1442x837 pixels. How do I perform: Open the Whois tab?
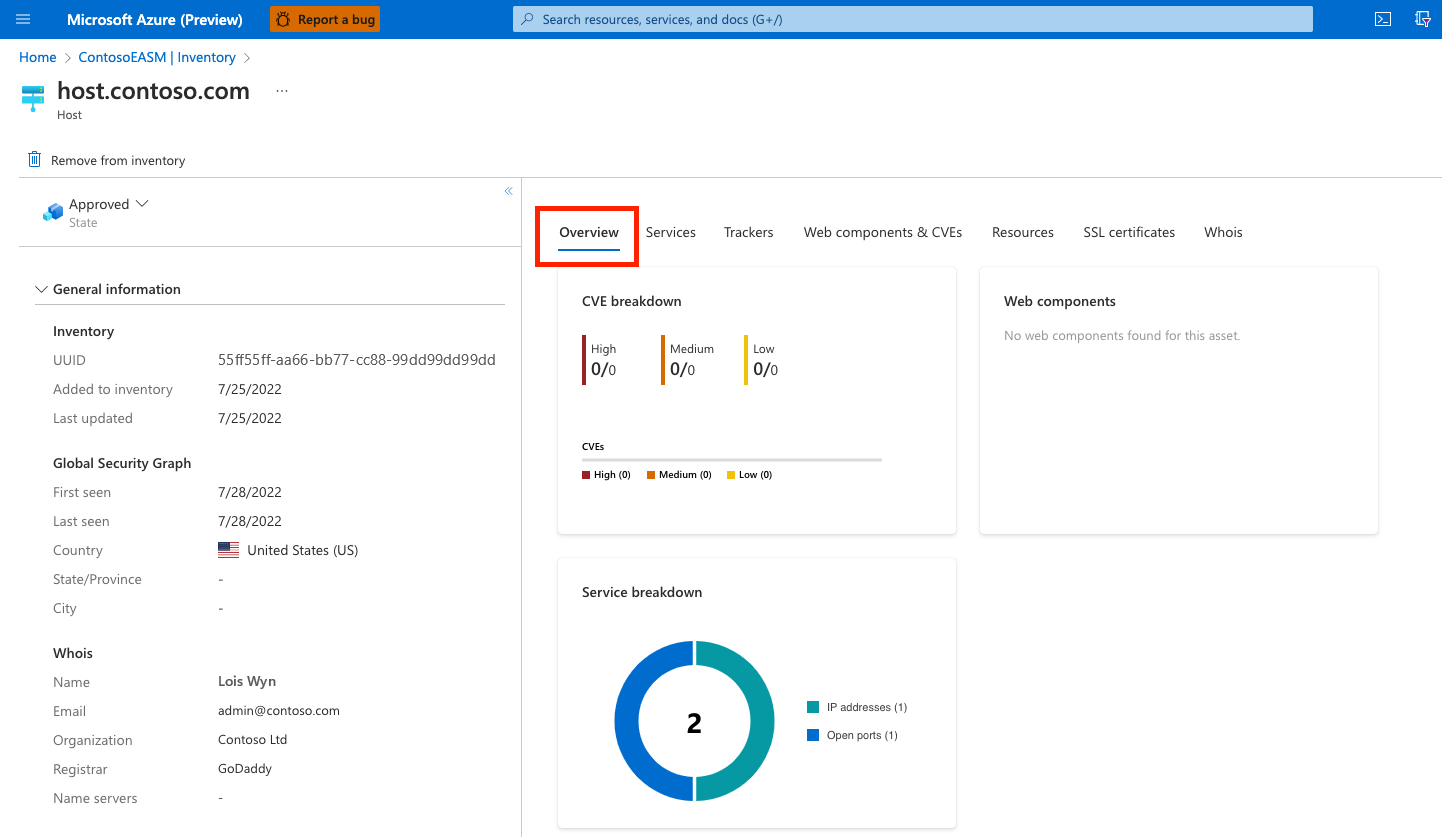click(x=1223, y=232)
